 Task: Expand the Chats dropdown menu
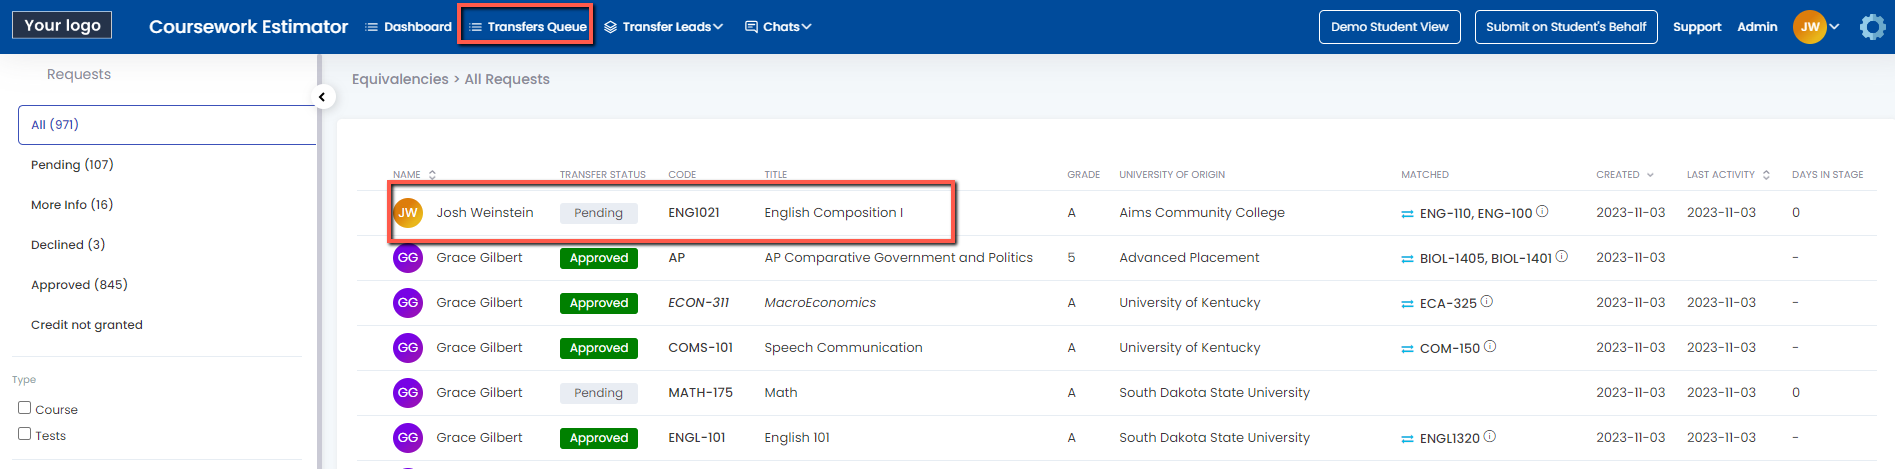[778, 27]
